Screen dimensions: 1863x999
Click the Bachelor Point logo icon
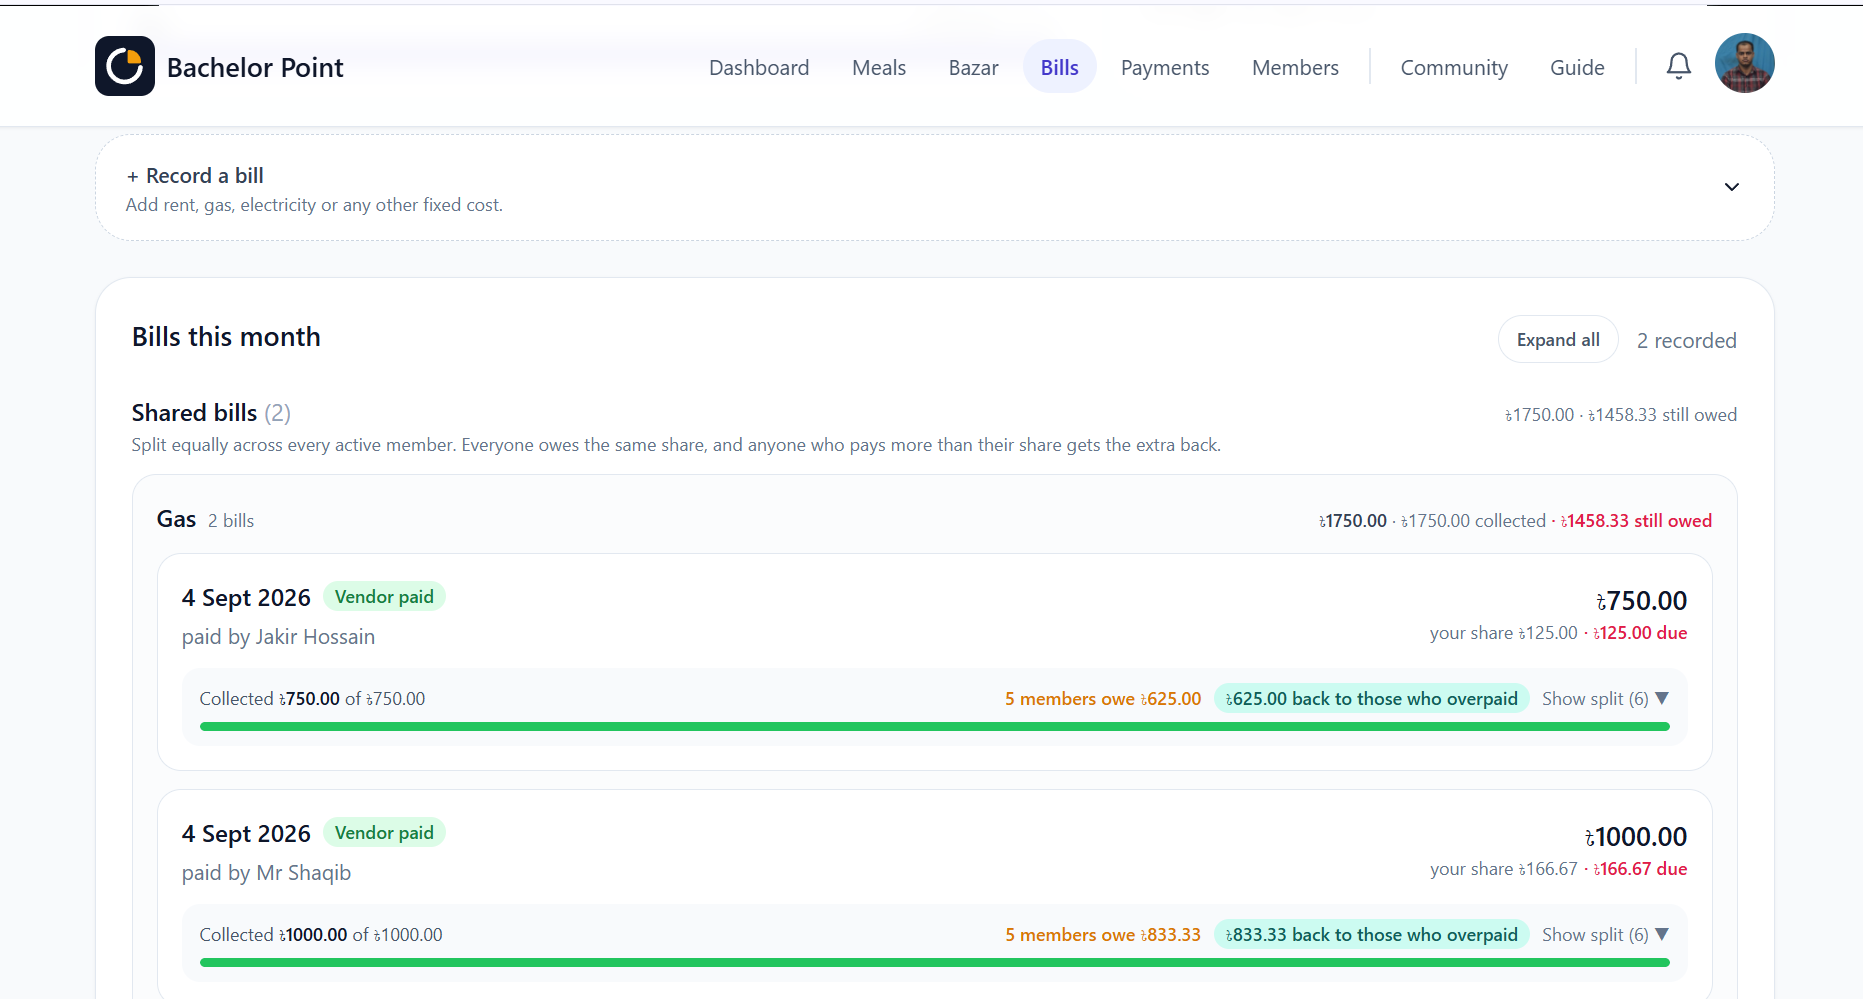coord(125,66)
